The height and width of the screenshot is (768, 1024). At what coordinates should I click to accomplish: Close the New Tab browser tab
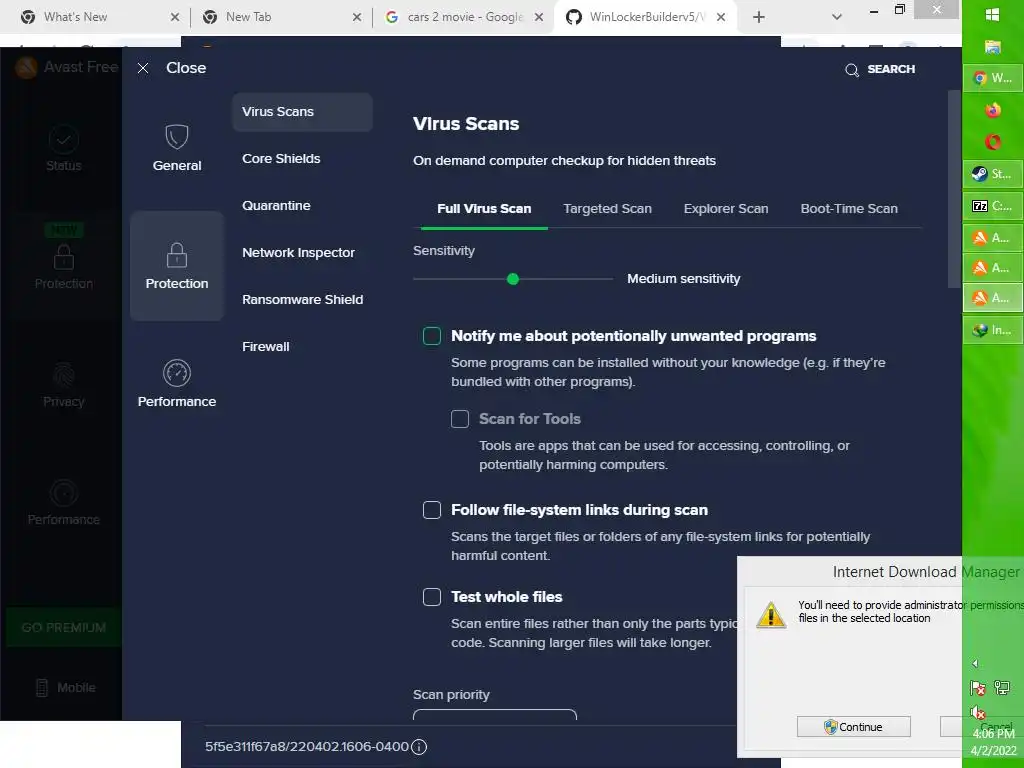[357, 18]
